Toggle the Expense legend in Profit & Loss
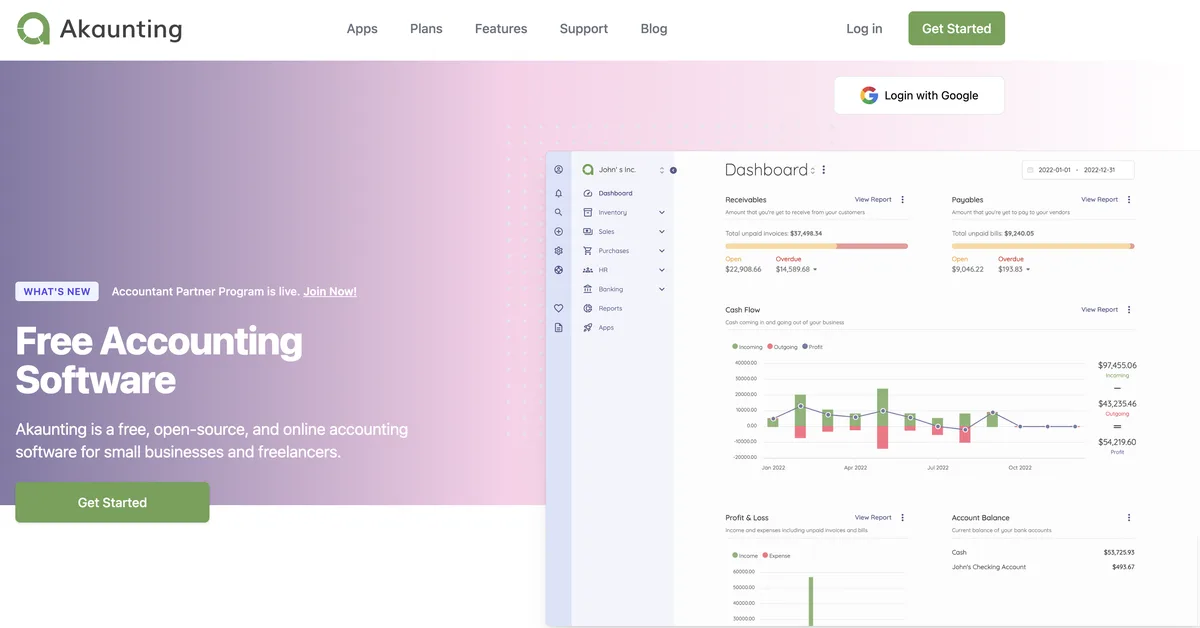 (x=777, y=555)
